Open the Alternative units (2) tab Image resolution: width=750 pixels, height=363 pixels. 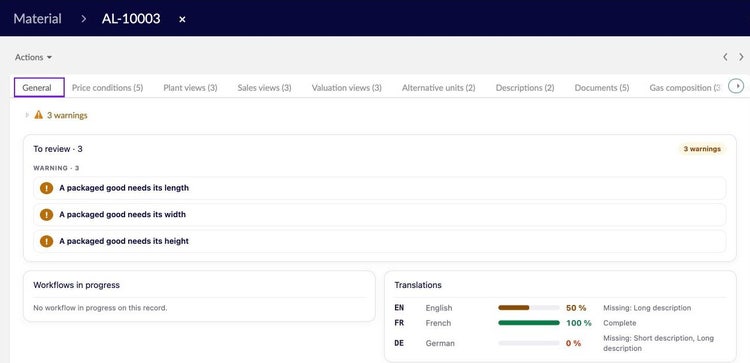pyautogui.click(x=439, y=88)
